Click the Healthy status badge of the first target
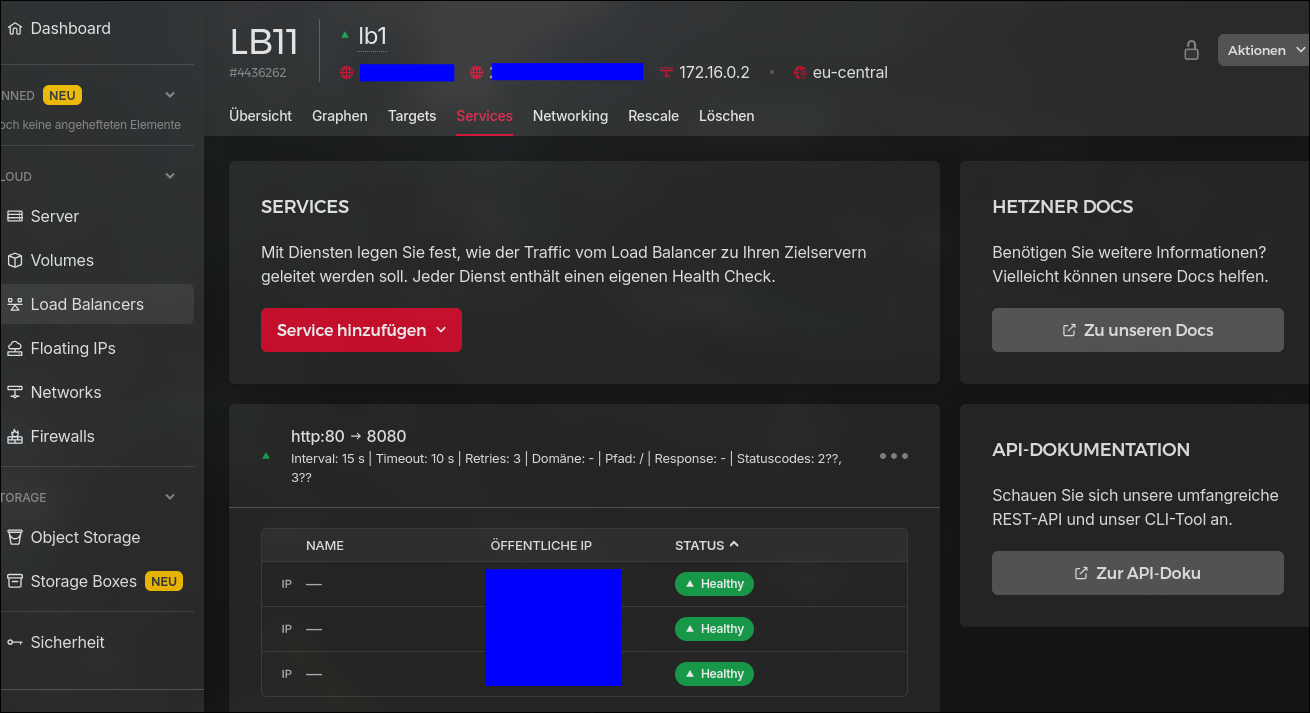The width and height of the screenshot is (1310, 713). [x=714, y=583]
